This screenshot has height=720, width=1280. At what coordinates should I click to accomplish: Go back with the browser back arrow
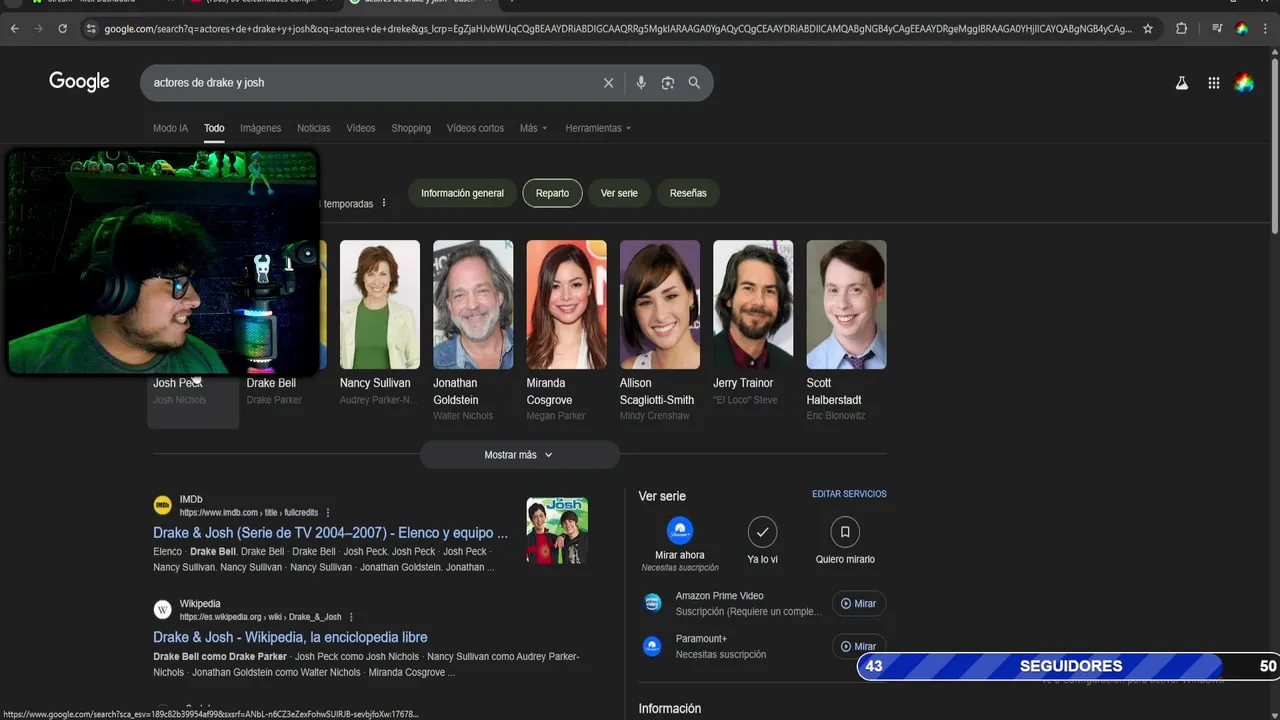coord(14,29)
